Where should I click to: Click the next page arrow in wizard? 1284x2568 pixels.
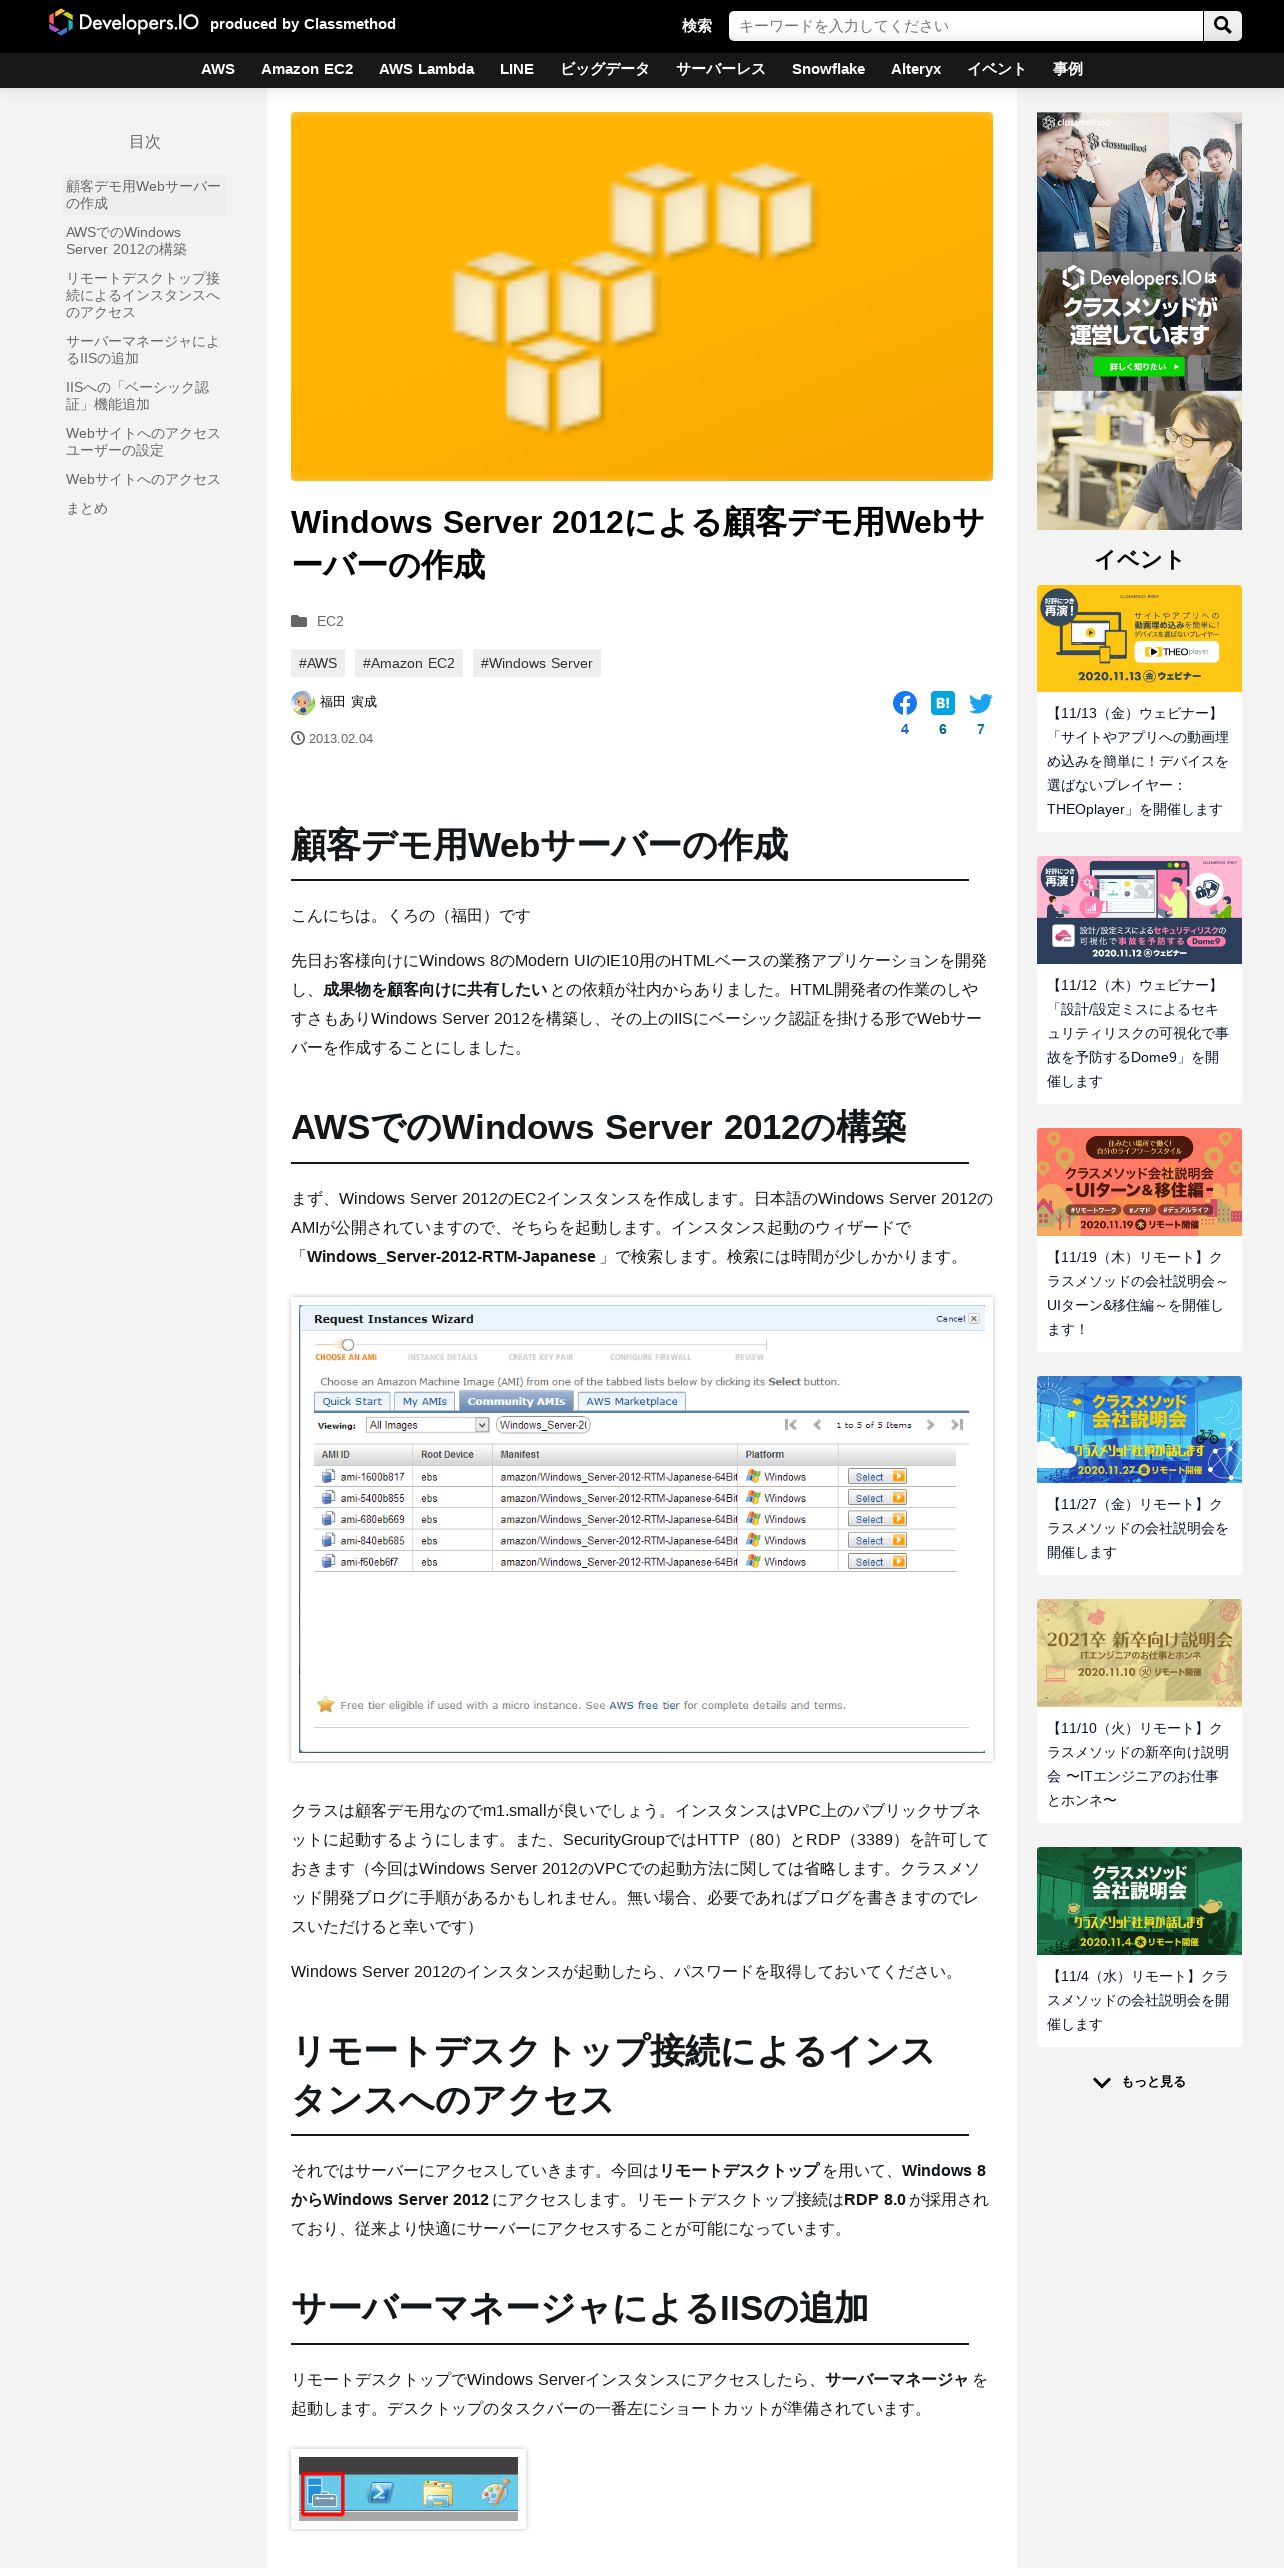[931, 1425]
